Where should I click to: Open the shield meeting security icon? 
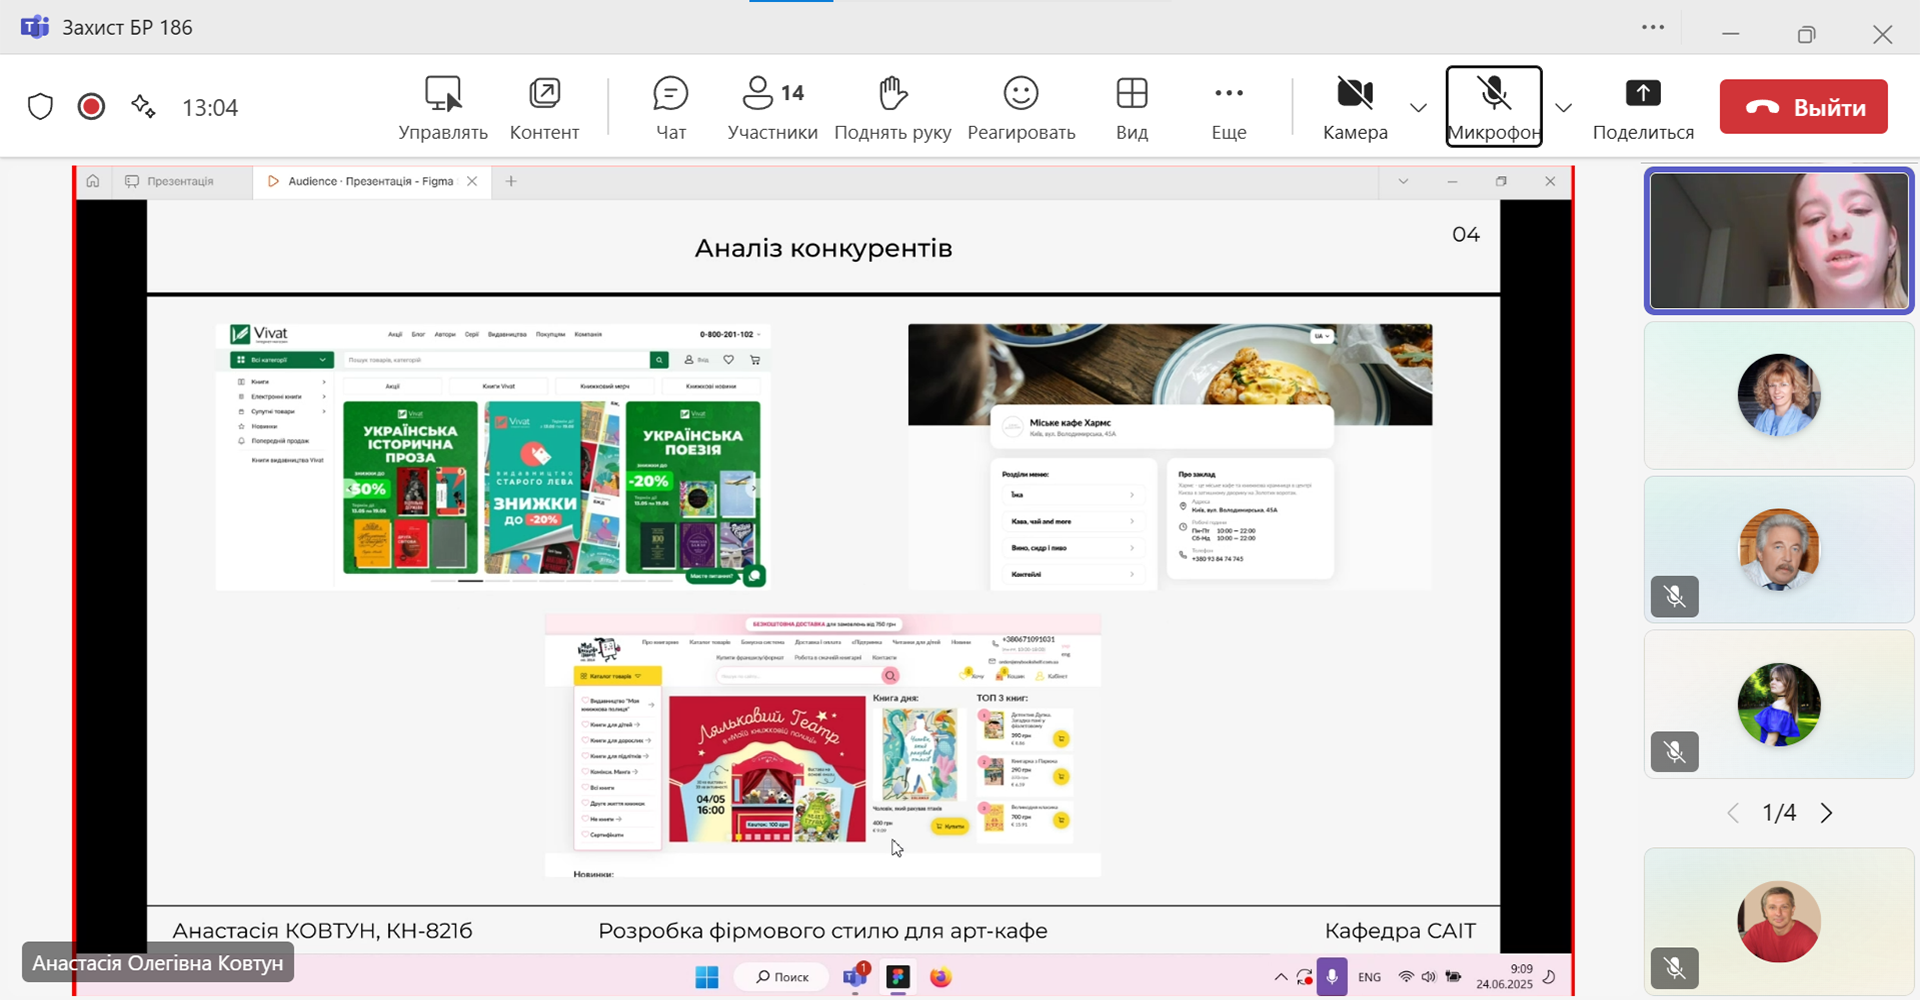[x=40, y=107]
